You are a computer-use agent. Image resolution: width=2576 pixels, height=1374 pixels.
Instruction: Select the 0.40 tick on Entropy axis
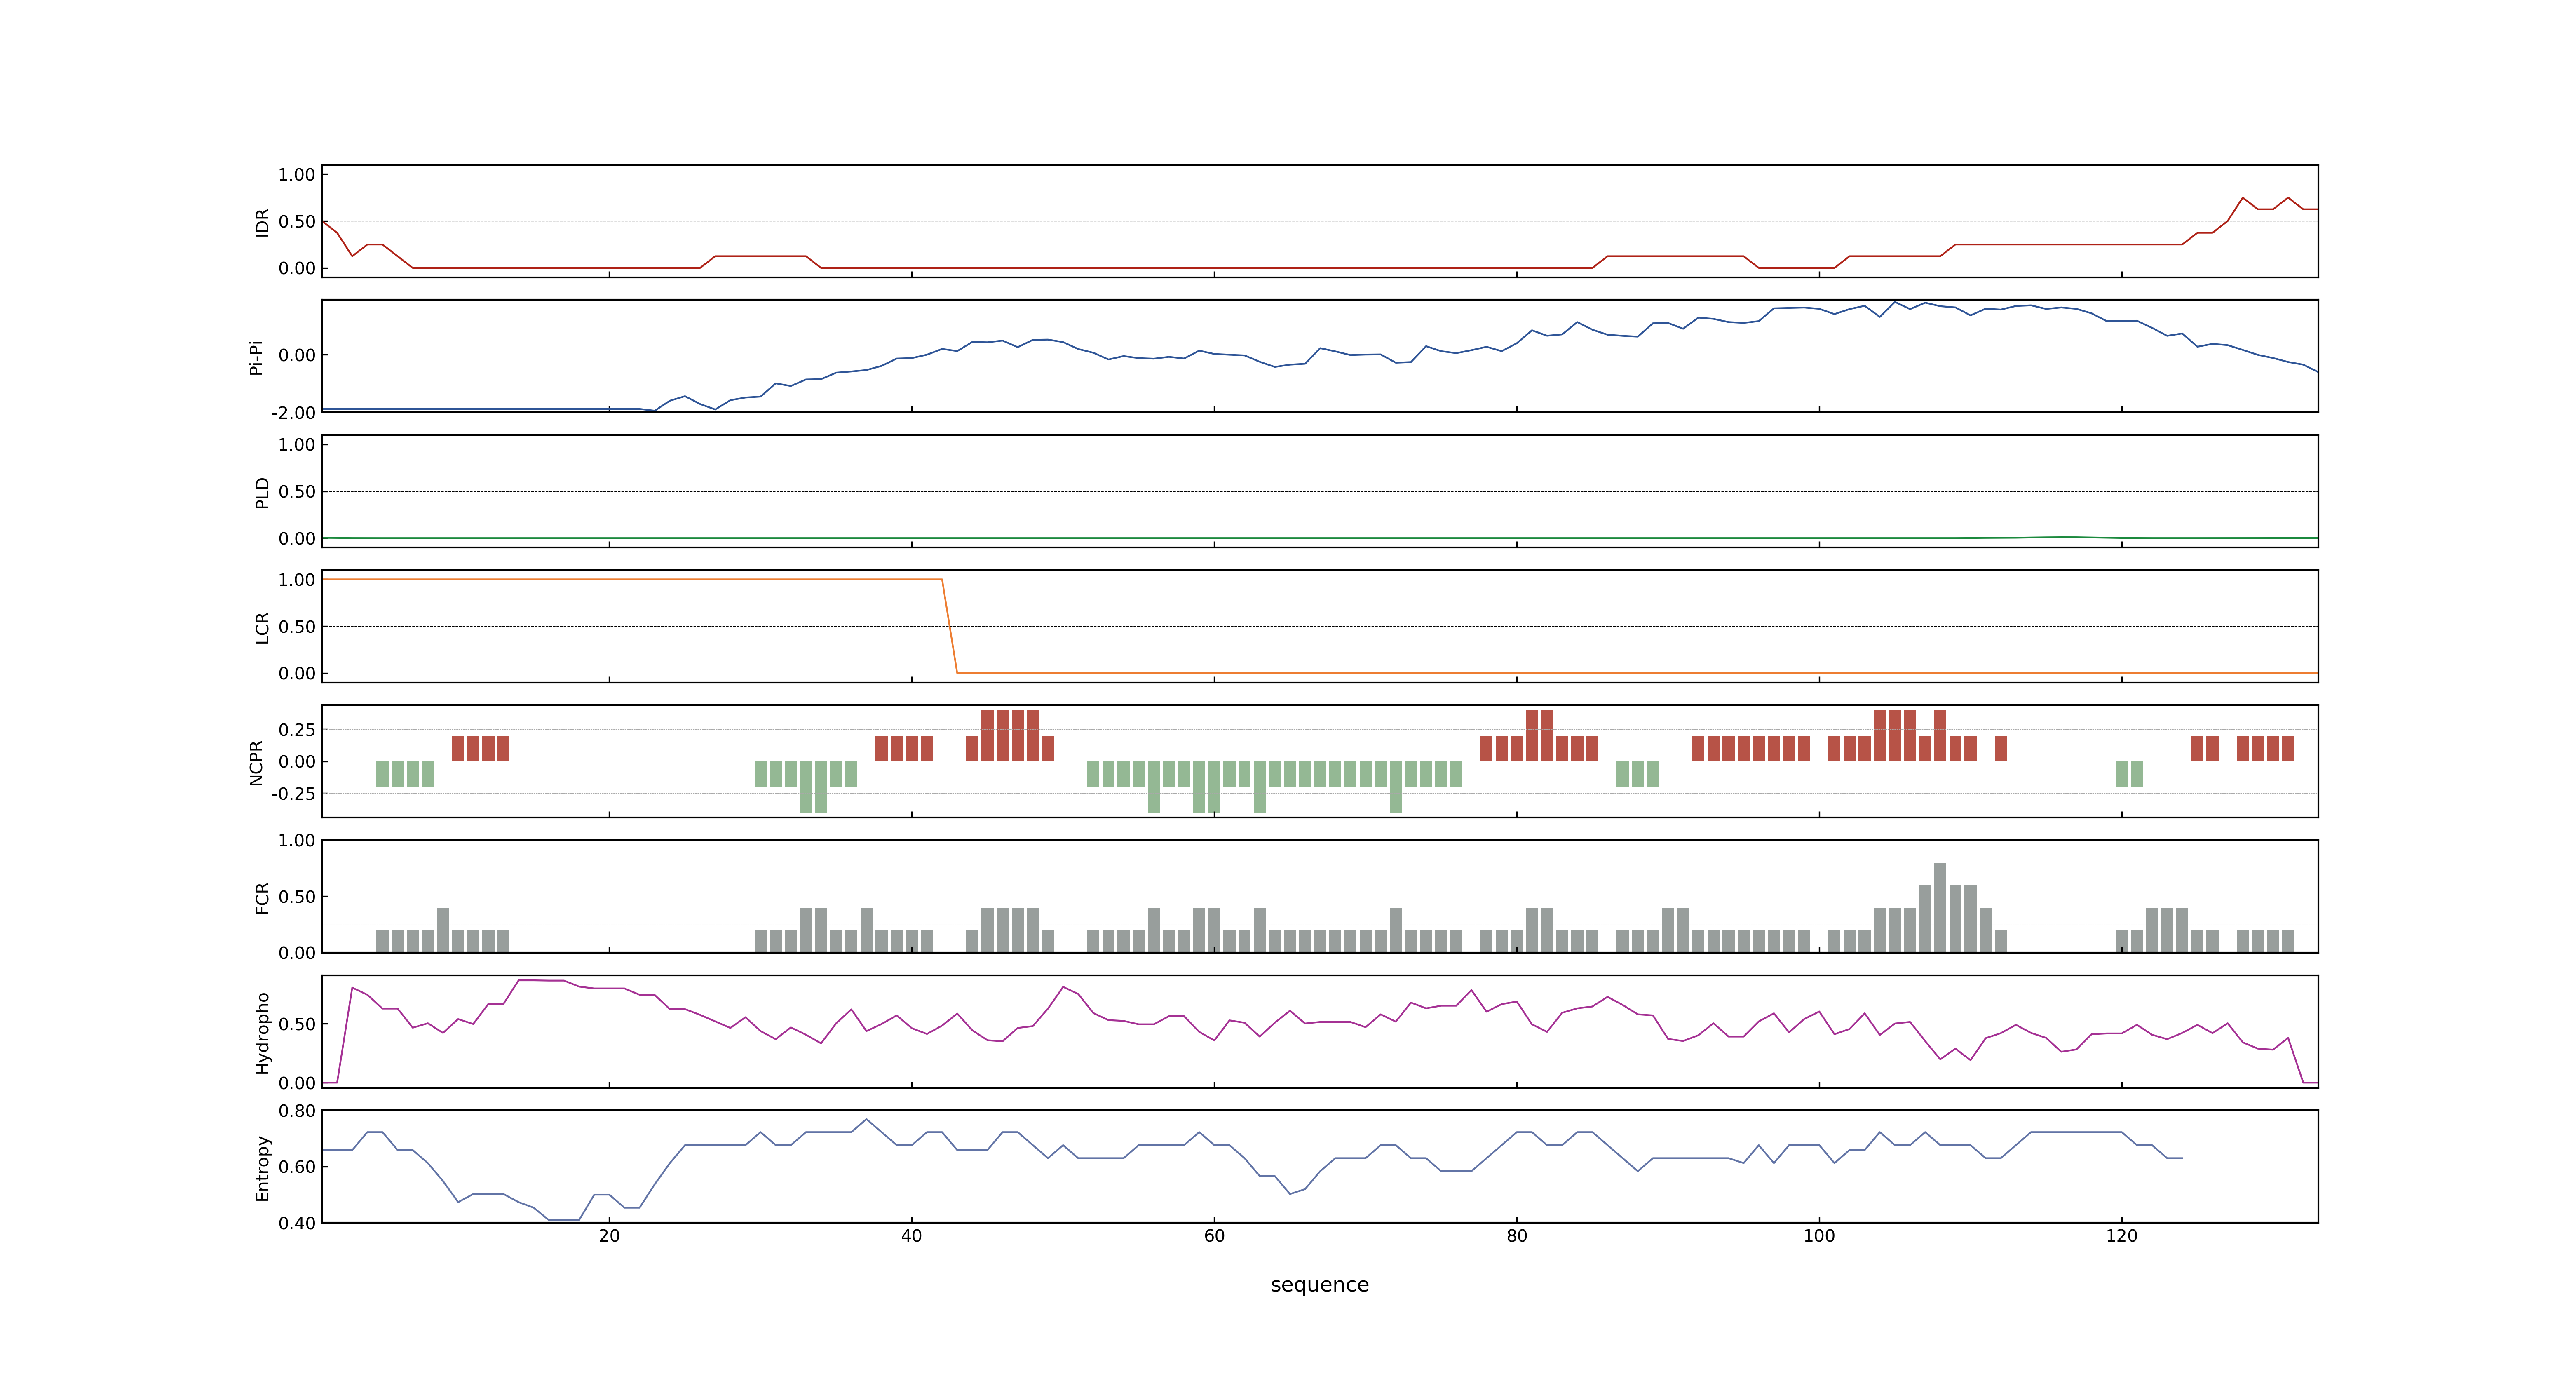point(297,1223)
